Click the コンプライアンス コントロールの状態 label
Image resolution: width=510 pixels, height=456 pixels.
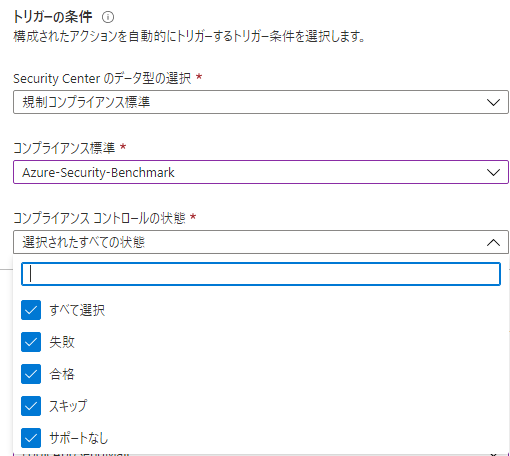(x=99, y=218)
